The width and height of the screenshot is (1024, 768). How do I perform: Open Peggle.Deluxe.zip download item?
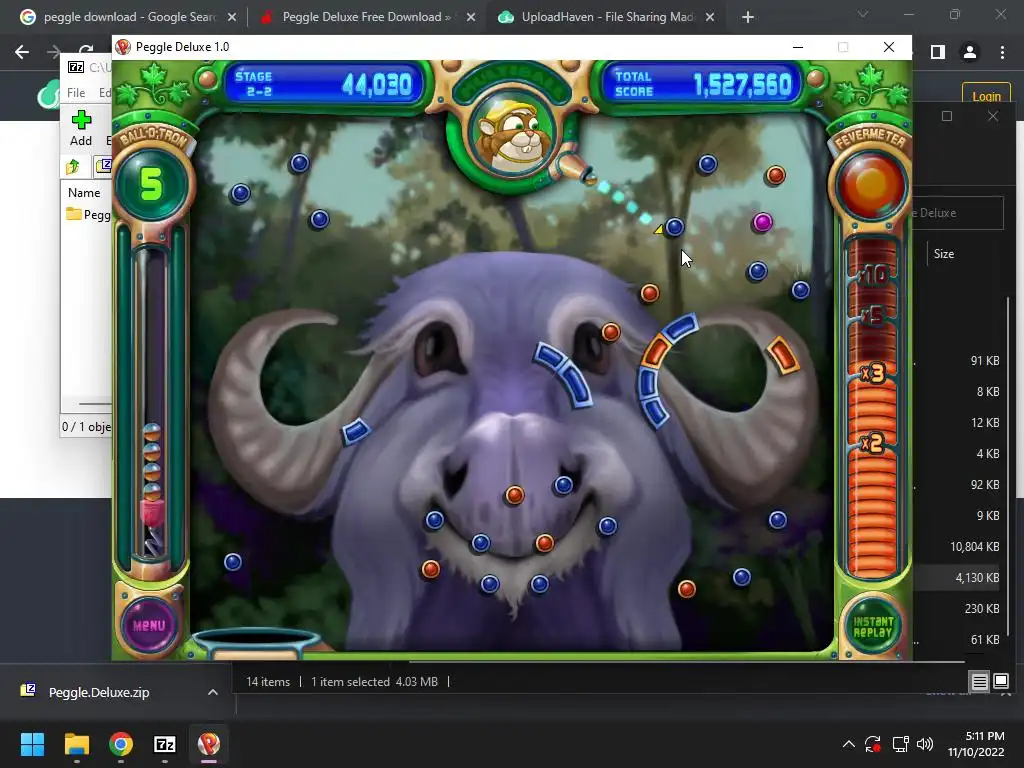99,692
